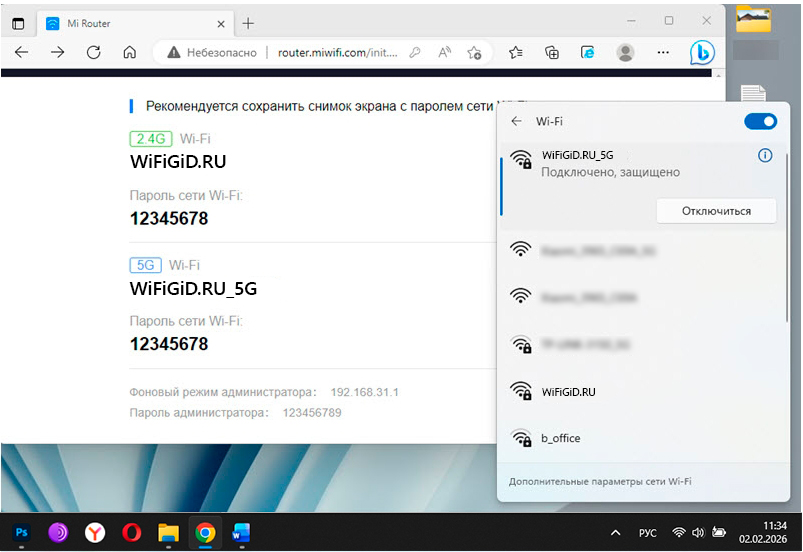Select the WiFiGiD.RU network in list
Viewport: 803px width, 552px height.
click(x=642, y=392)
